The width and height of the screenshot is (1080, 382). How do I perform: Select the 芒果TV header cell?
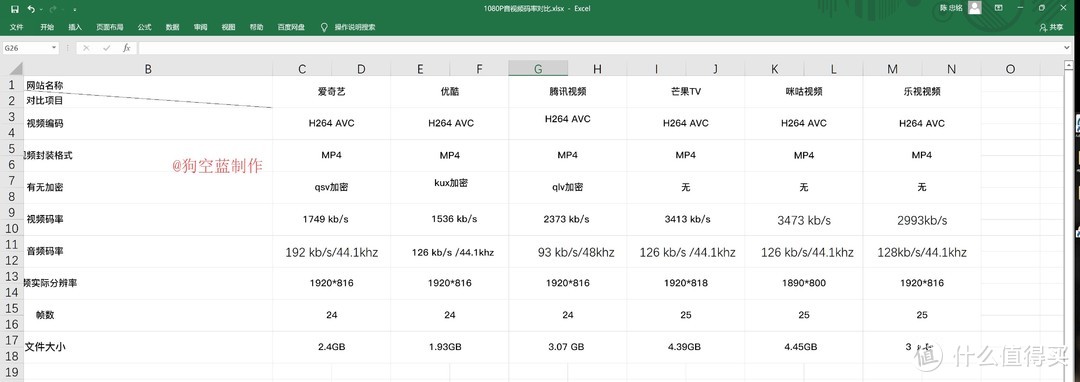point(686,92)
